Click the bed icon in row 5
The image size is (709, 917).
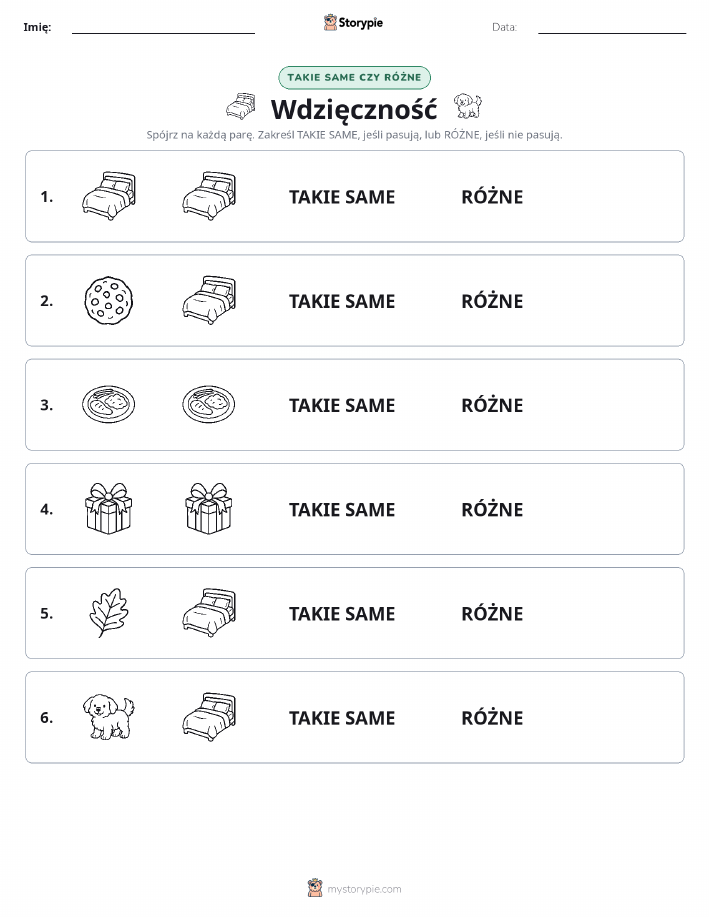pyautogui.click(x=209, y=612)
